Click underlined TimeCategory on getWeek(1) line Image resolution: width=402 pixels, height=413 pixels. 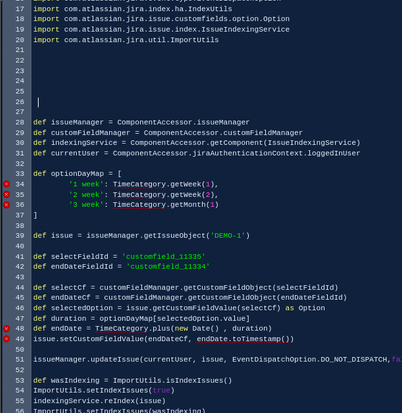(139, 184)
